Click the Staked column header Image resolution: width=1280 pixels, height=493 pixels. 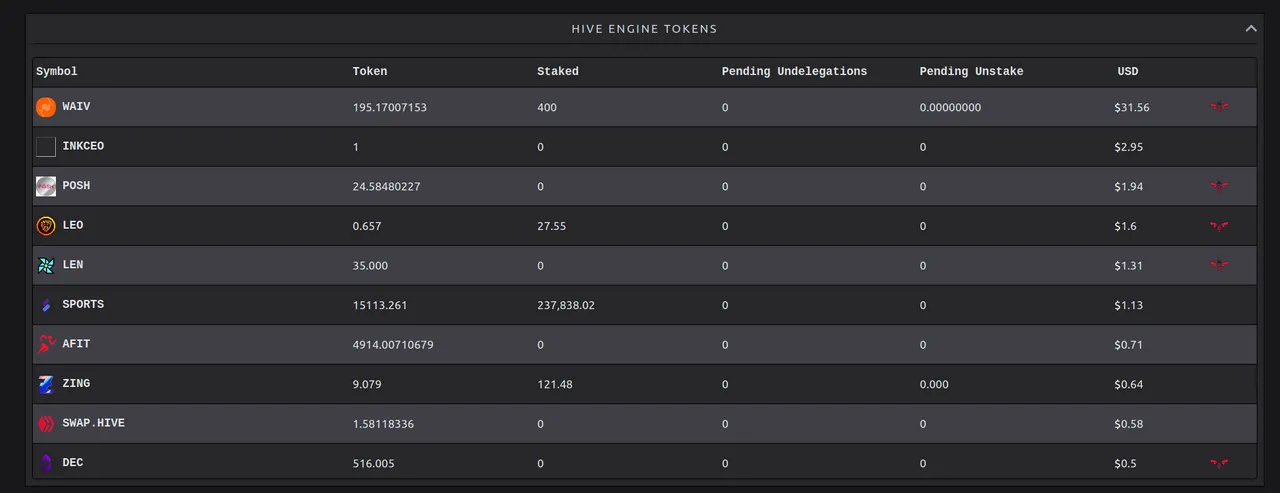(x=558, y=72)
